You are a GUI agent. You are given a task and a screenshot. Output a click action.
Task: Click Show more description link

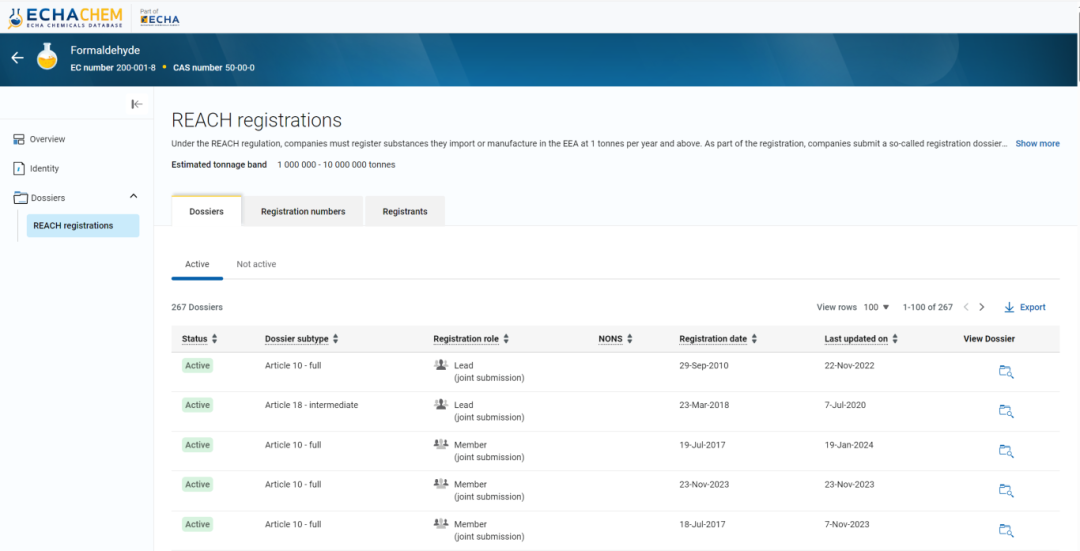tap(1037, 143)
